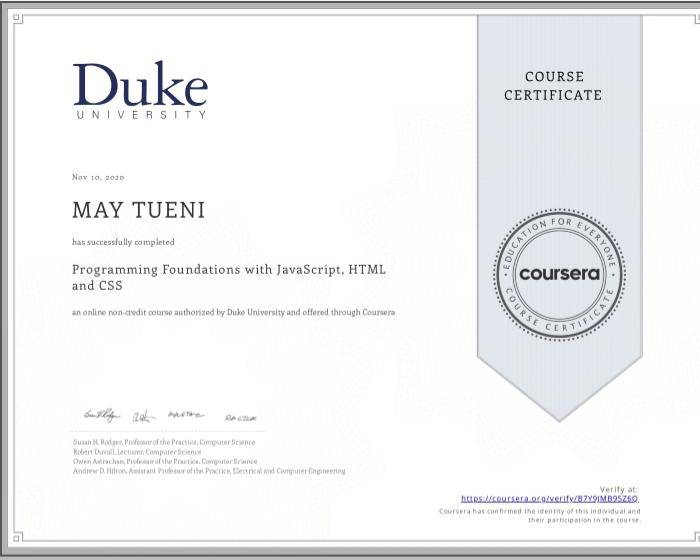This screenshot has height=560, width=700.
Task: Click the 'has successfully completed' text
Action: tap(123, 242)
